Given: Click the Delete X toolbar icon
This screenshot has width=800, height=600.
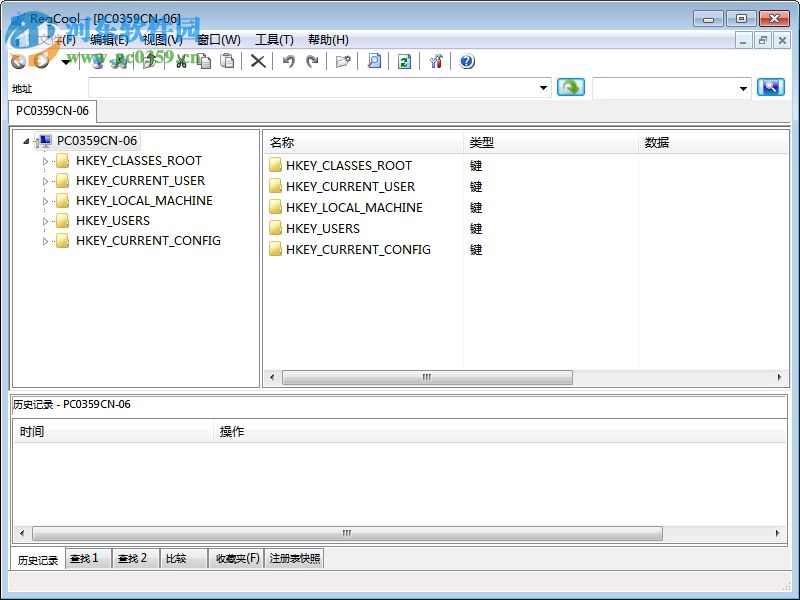Looking at the screenshot, I should tap(258, 61).
